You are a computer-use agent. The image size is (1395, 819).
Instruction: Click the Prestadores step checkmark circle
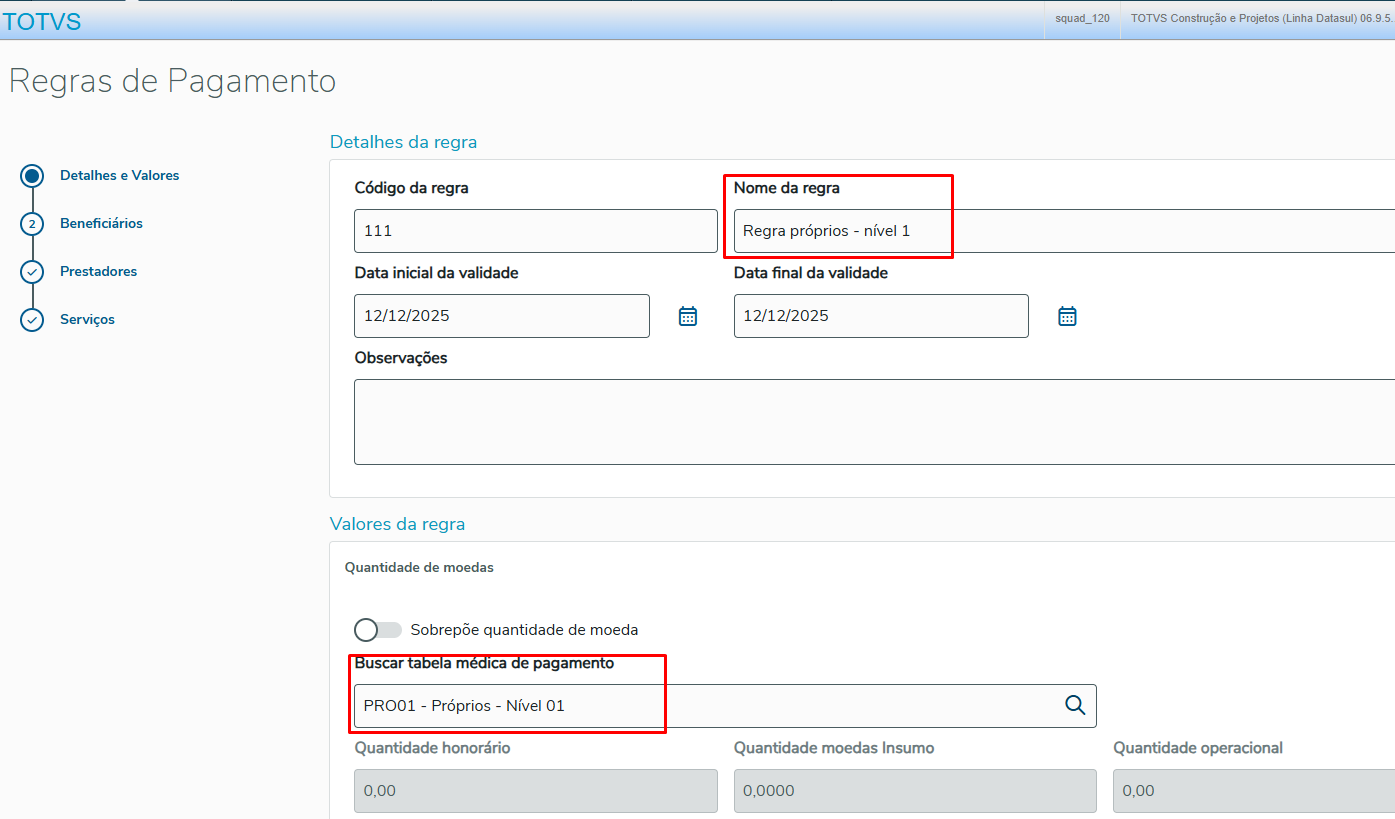point(32,272)
